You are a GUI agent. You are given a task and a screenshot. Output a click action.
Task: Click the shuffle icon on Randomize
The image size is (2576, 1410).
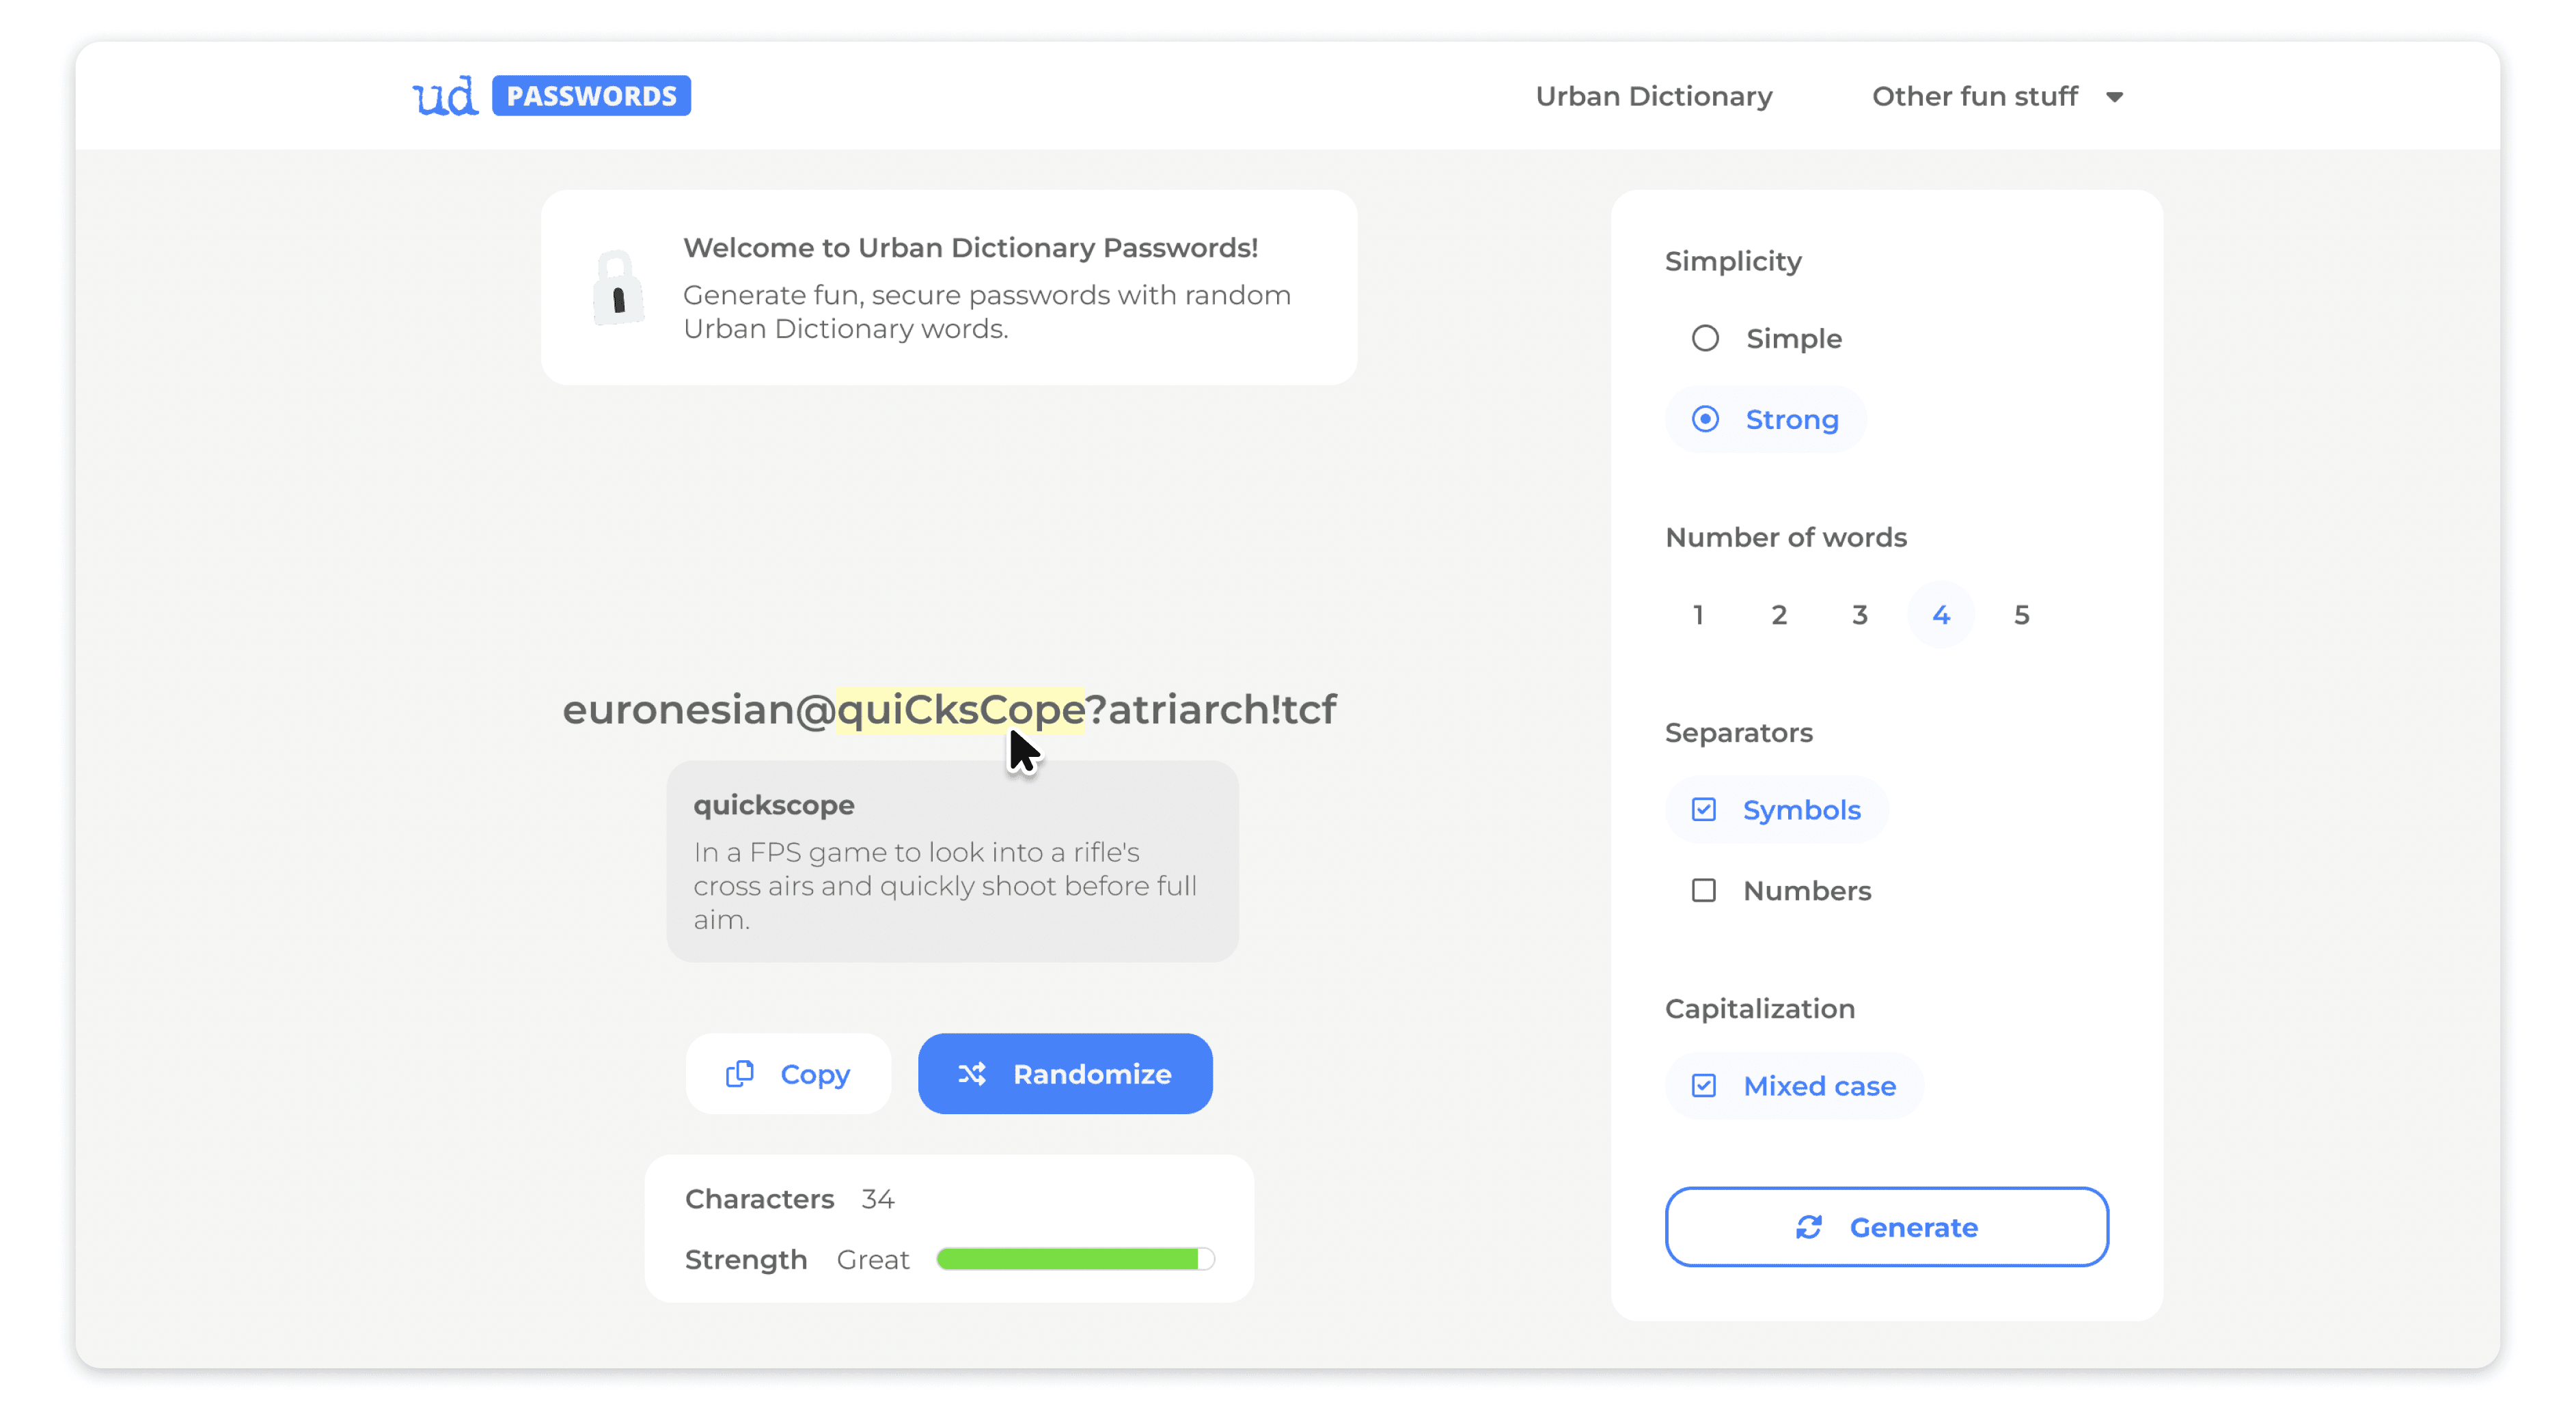point(971,1073)
